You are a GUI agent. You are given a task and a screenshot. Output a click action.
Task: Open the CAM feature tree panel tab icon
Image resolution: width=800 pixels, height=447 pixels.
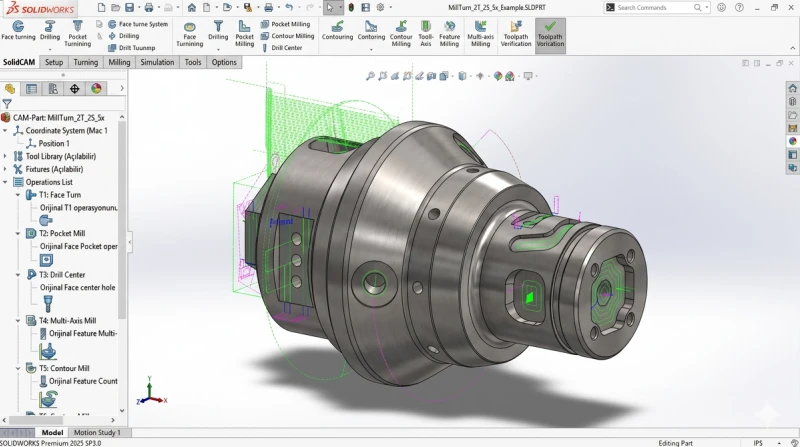[10, 89]
